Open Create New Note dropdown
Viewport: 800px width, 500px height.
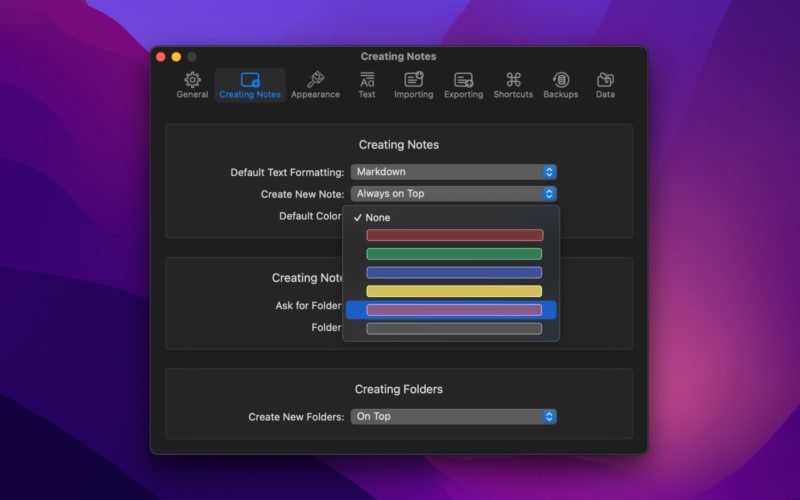454,194
